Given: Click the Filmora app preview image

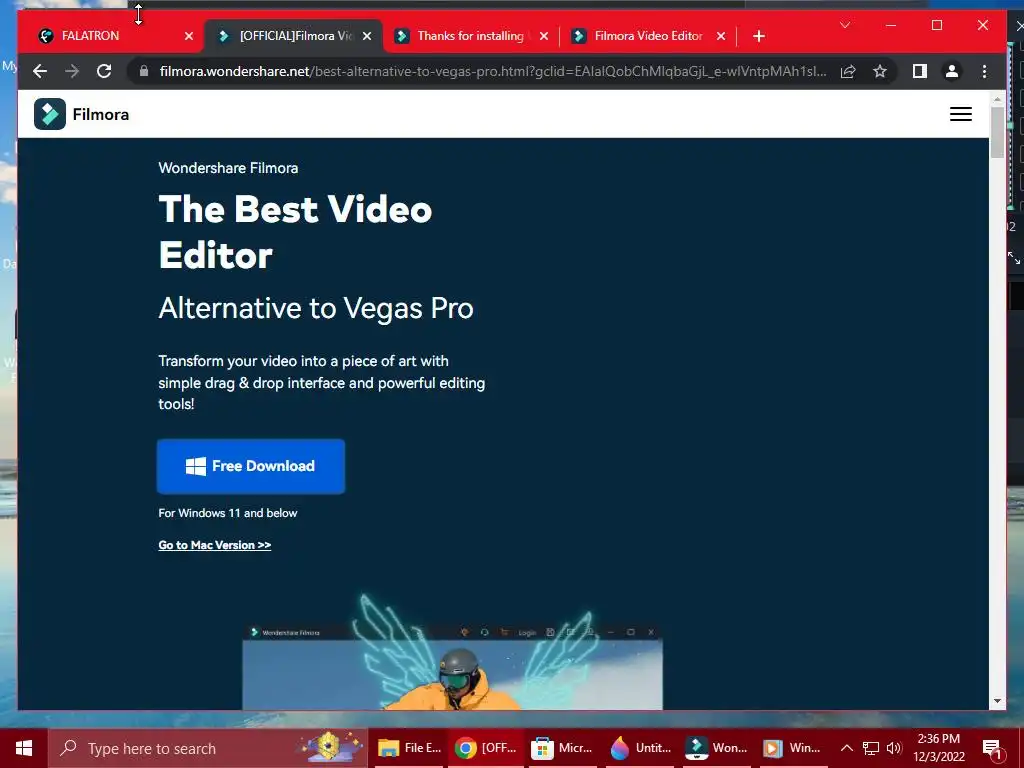Looking at the screenshot, I should point(453,666).
